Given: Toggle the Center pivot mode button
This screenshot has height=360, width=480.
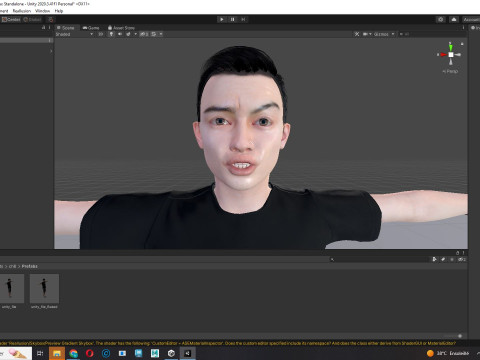Looking at the screenshot, I should point(11,19).
